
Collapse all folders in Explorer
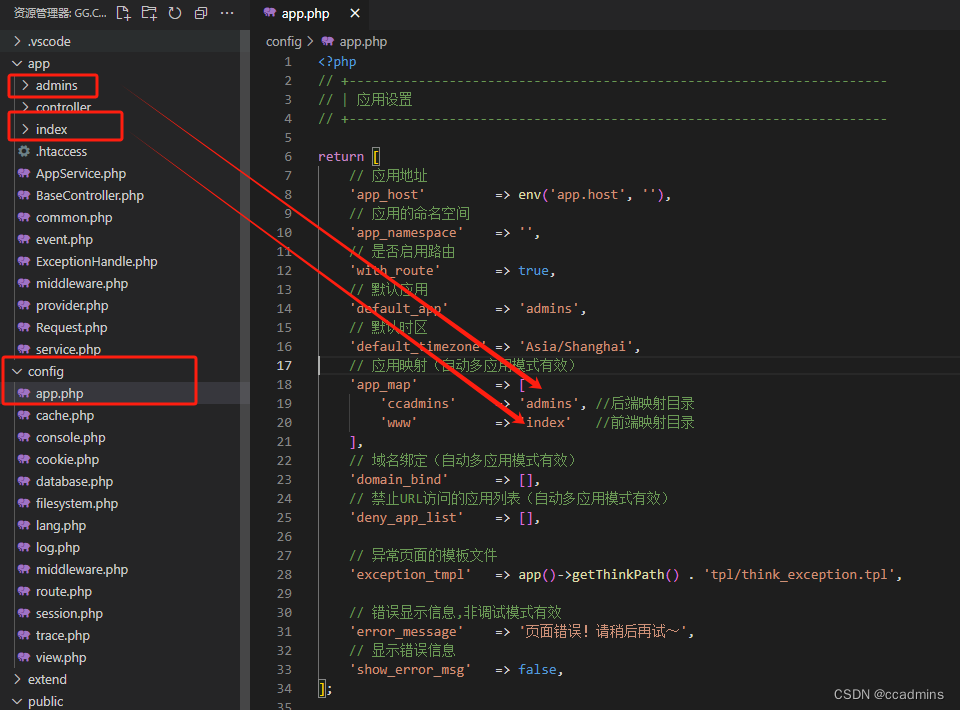(x=200, y=12)
